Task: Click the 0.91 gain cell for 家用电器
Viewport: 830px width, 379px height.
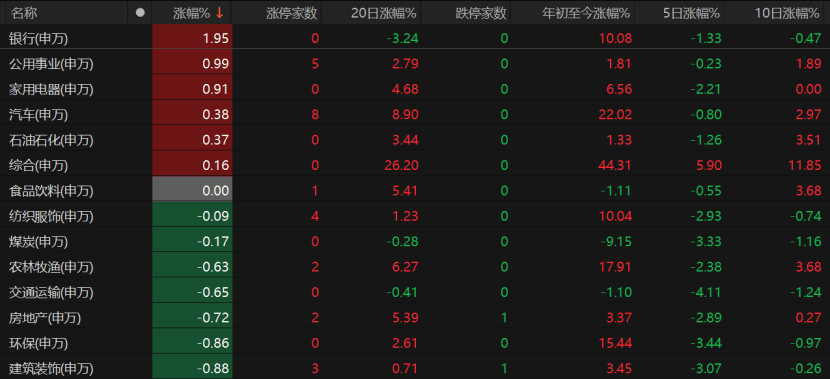Action: pyautogui.click(x=192, y=88)
